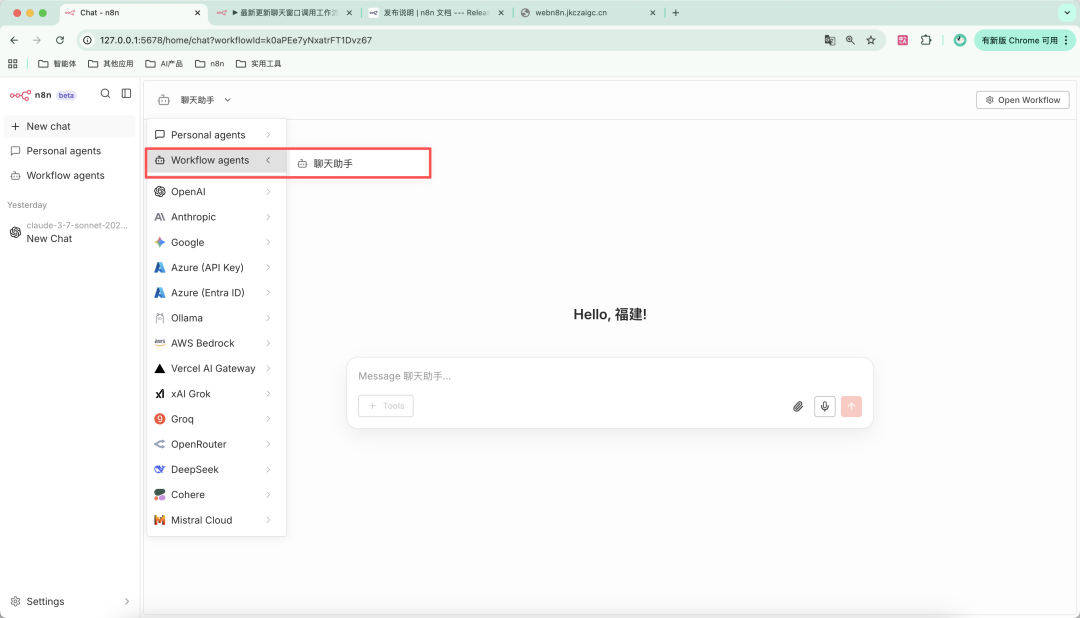Click the browser page reload icon

[60, 40]
